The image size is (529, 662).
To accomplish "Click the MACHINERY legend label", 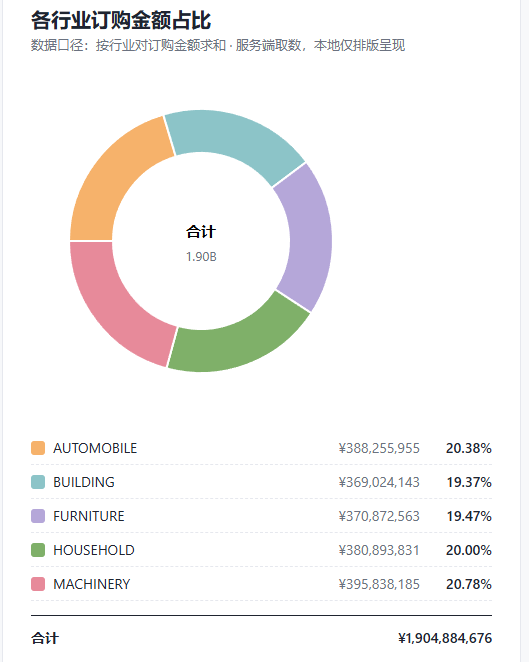I will (92, 584).
